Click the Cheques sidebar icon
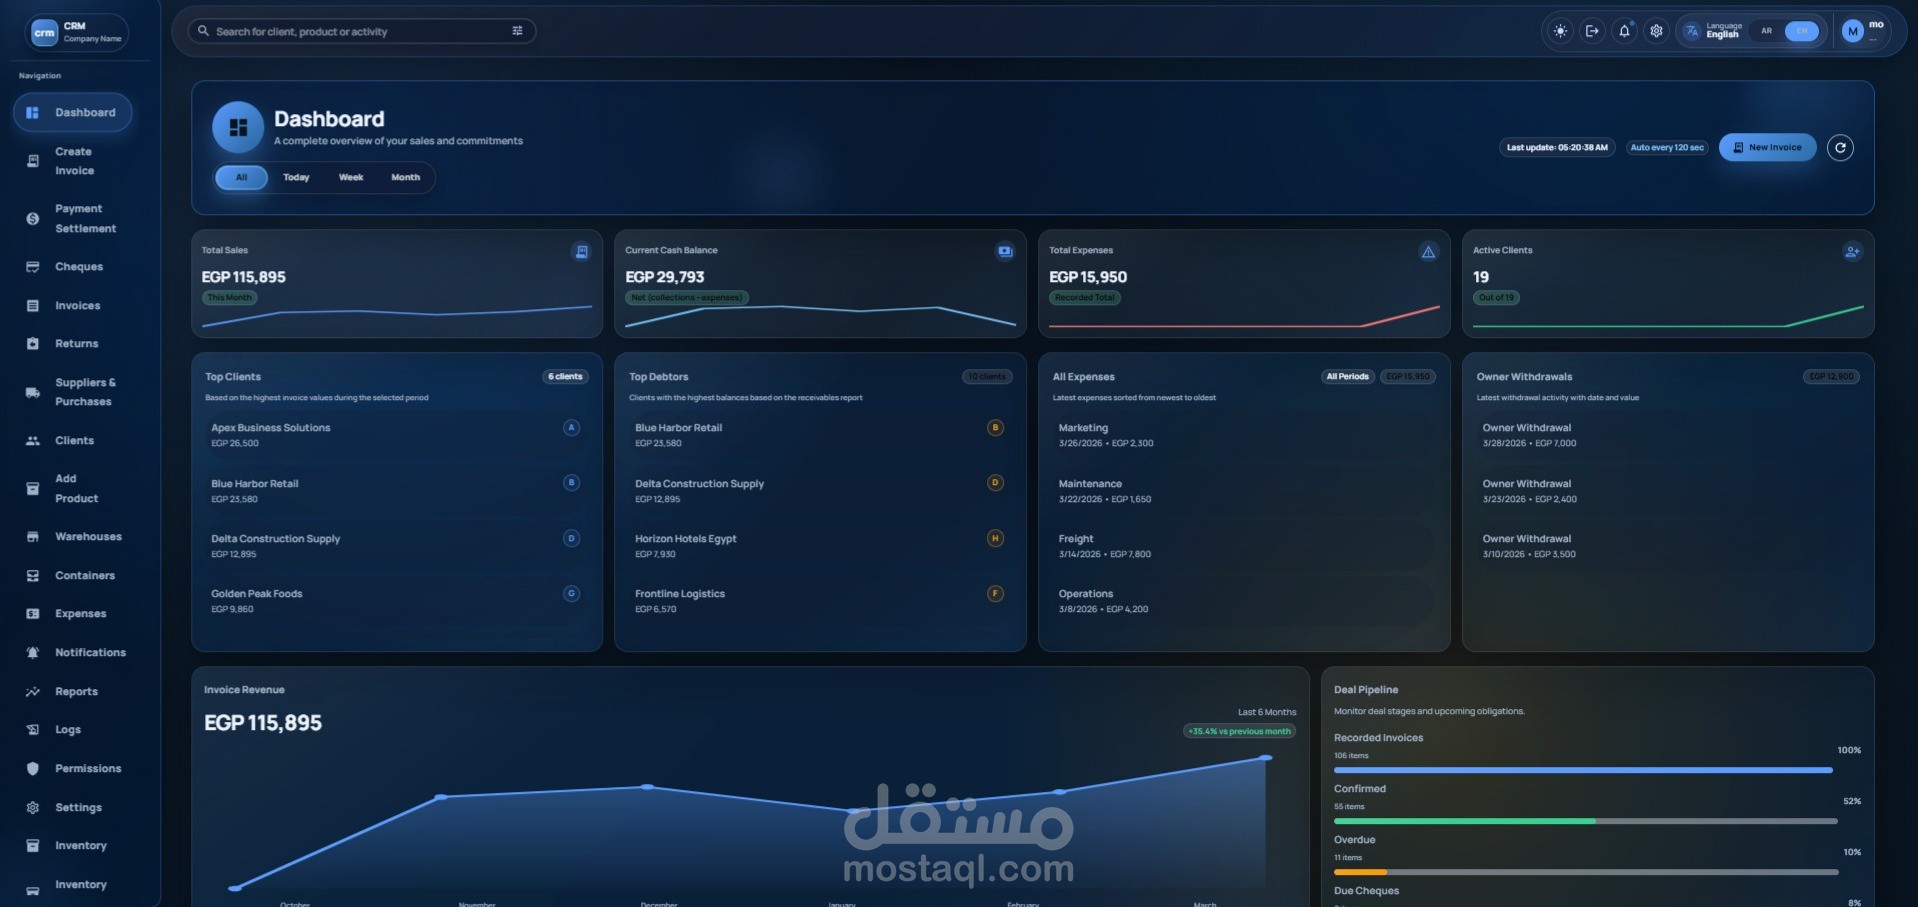The height and width of the screenshot is (907, 1918). 33,267
